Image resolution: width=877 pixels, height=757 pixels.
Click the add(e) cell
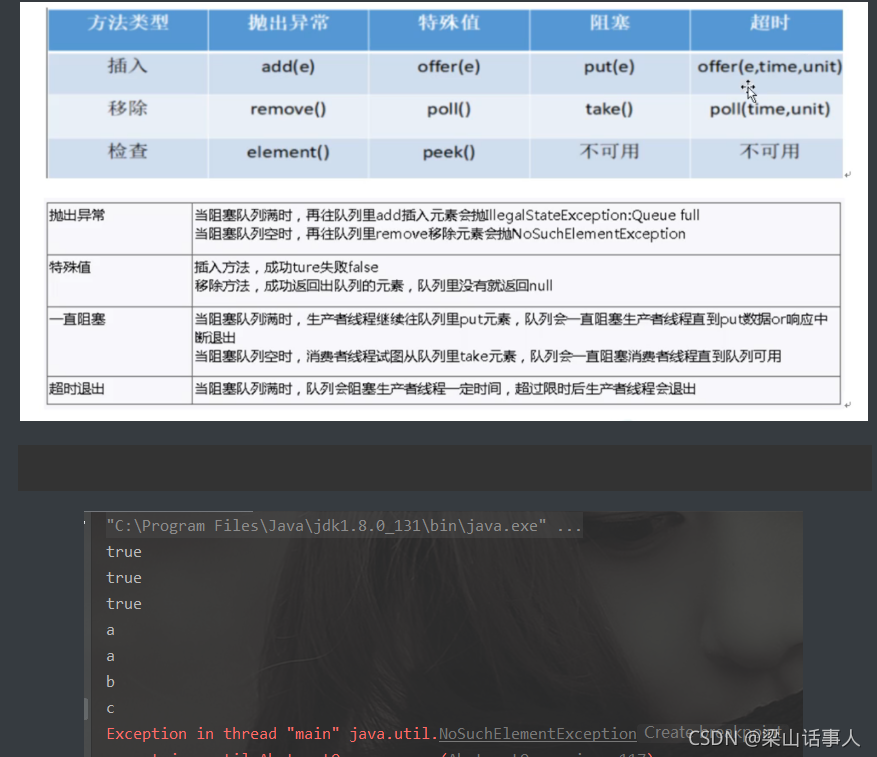[288, 67]
